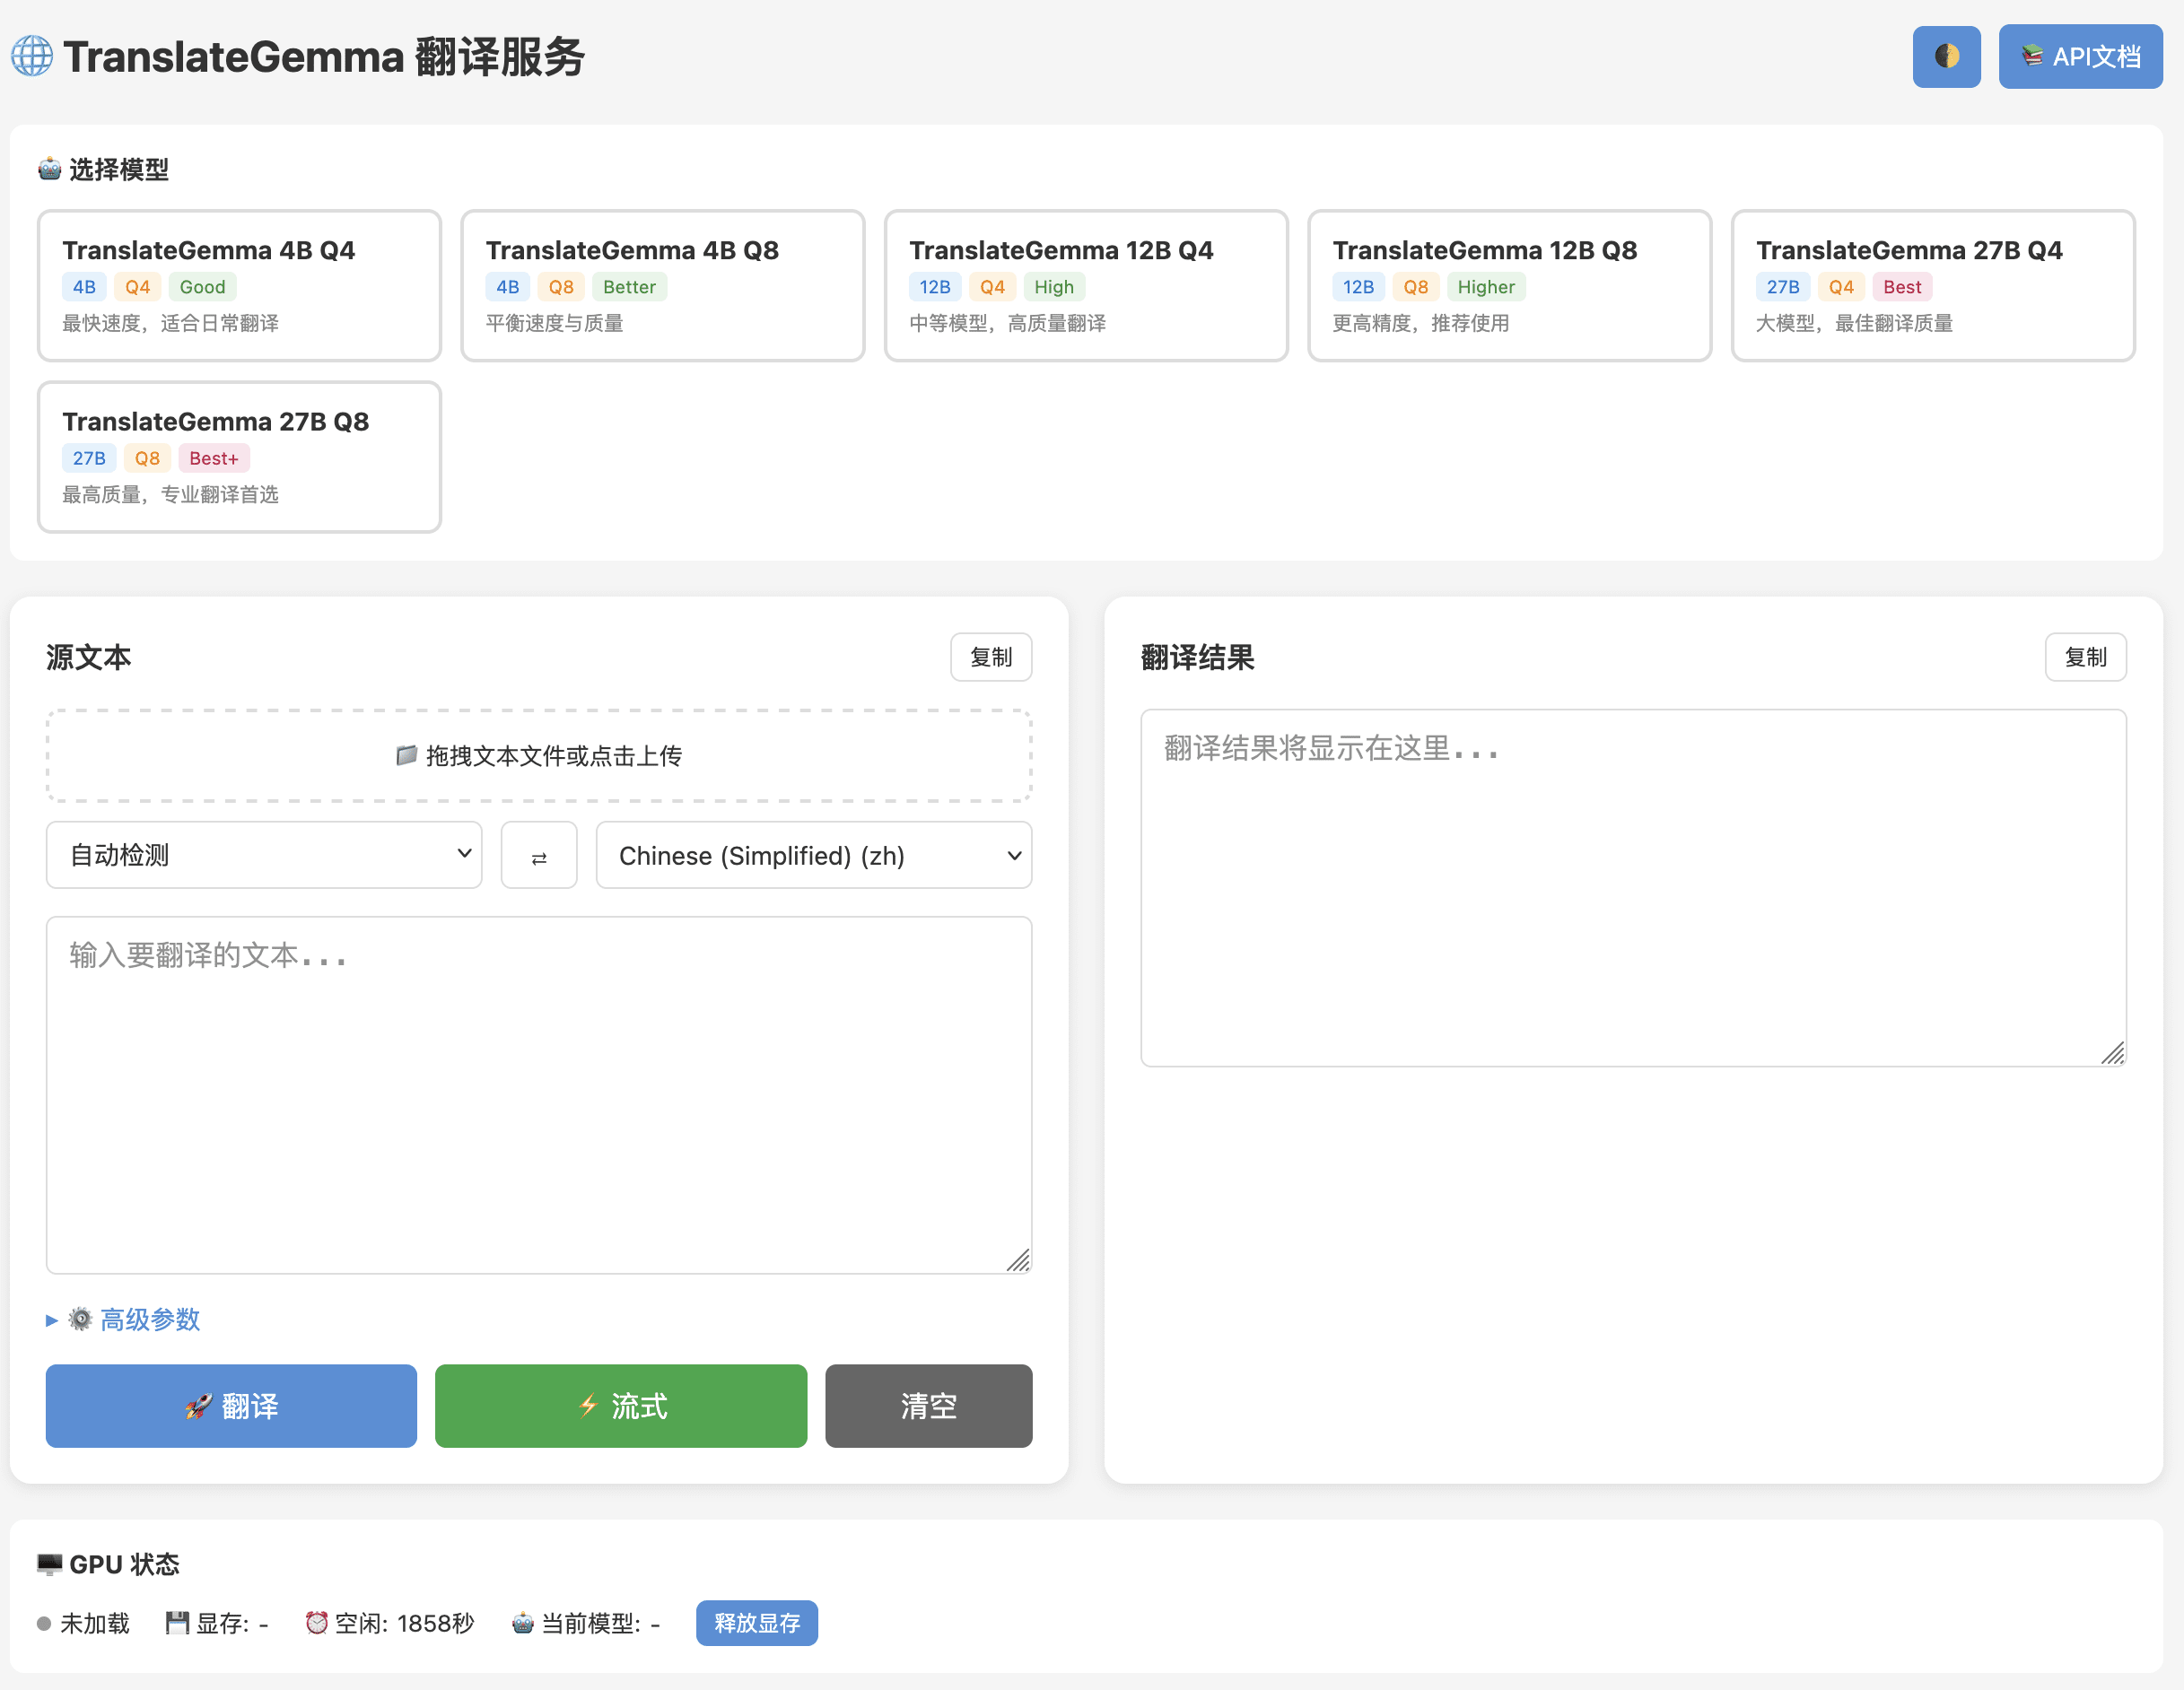
Task: Toggle the dark/light theme button
Action: click(1946, 57)
